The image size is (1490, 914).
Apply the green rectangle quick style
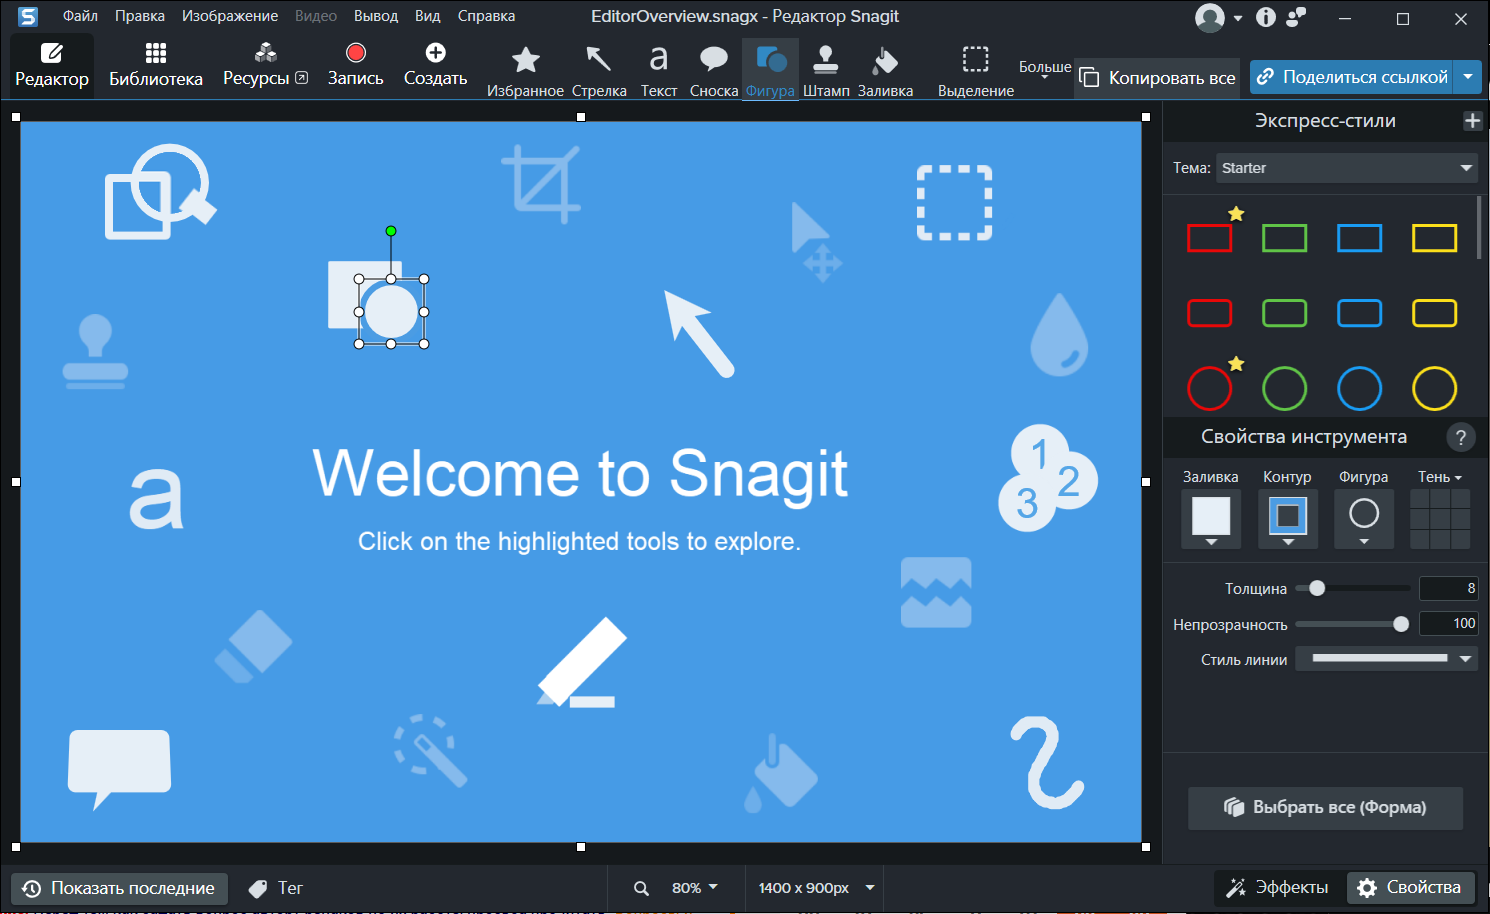(x=1285, y=238)
